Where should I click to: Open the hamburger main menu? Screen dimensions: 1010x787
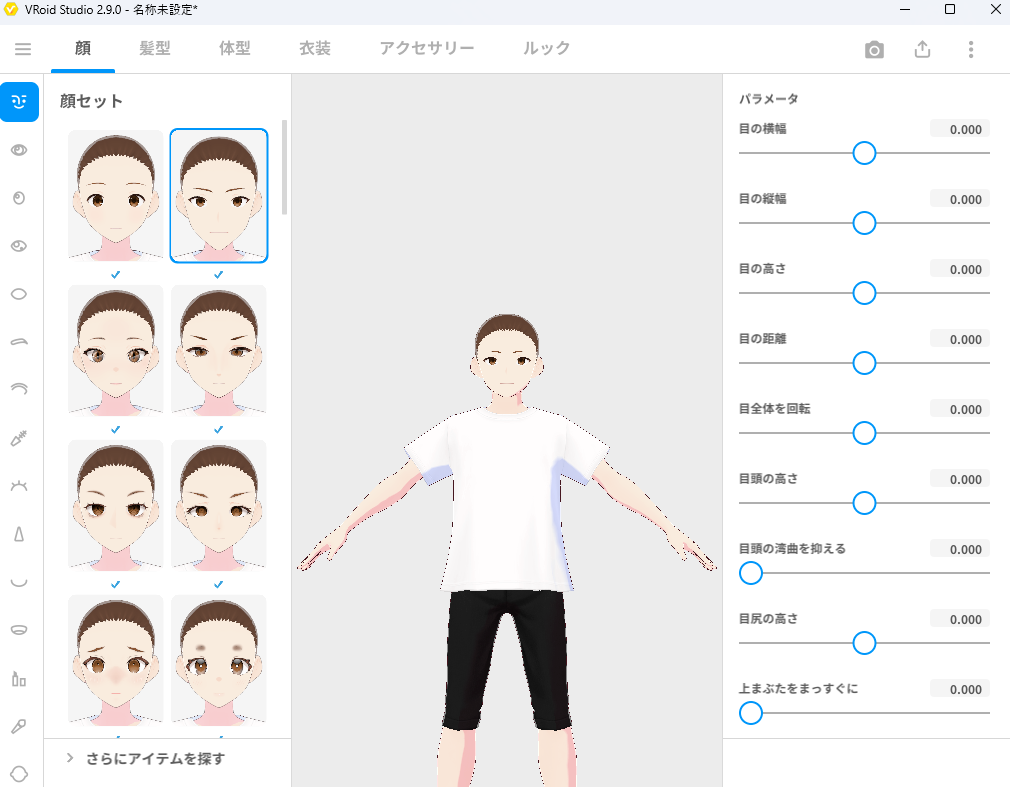click(22, 49)
